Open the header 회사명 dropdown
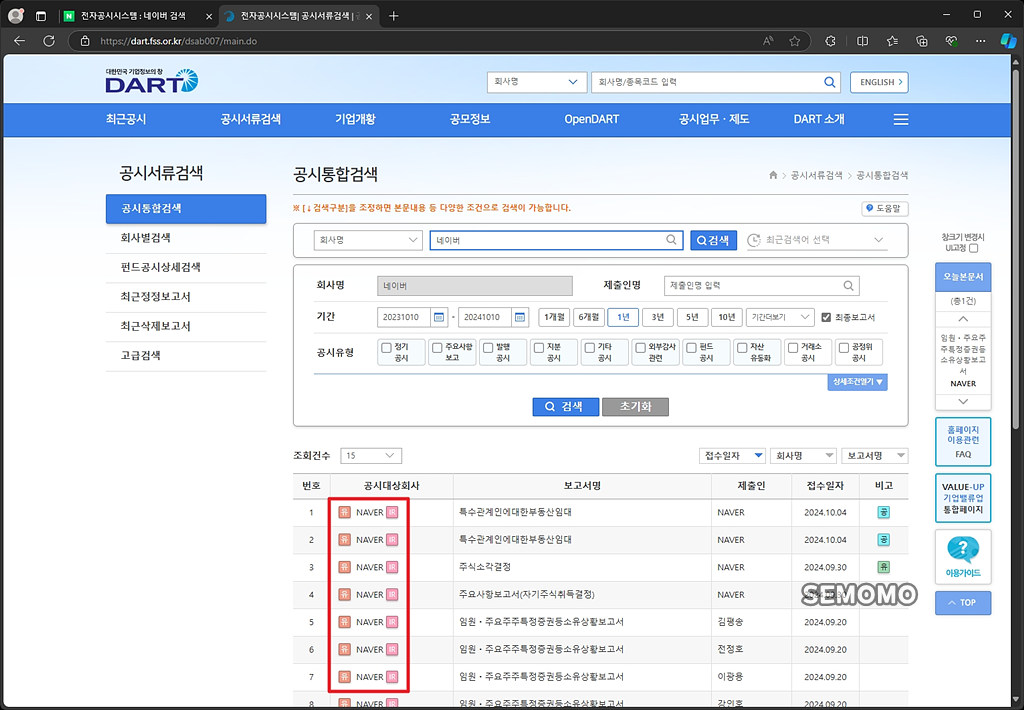 537,82
